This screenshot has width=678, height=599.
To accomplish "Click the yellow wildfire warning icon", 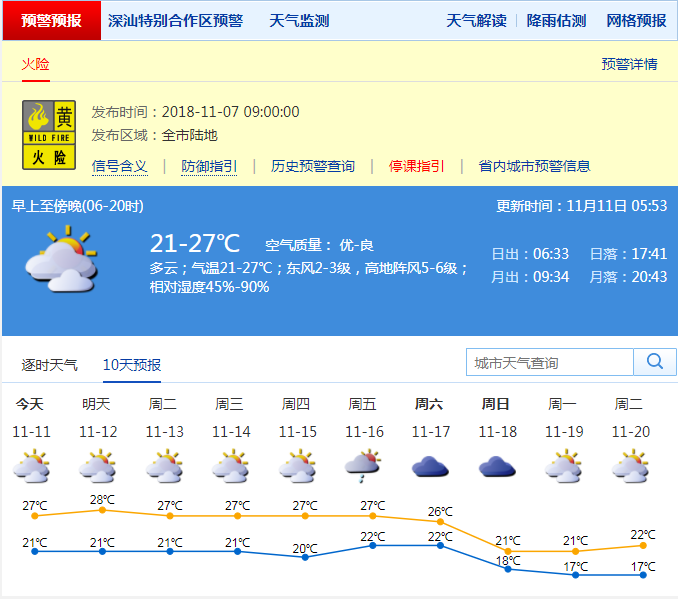I will 49,134.
